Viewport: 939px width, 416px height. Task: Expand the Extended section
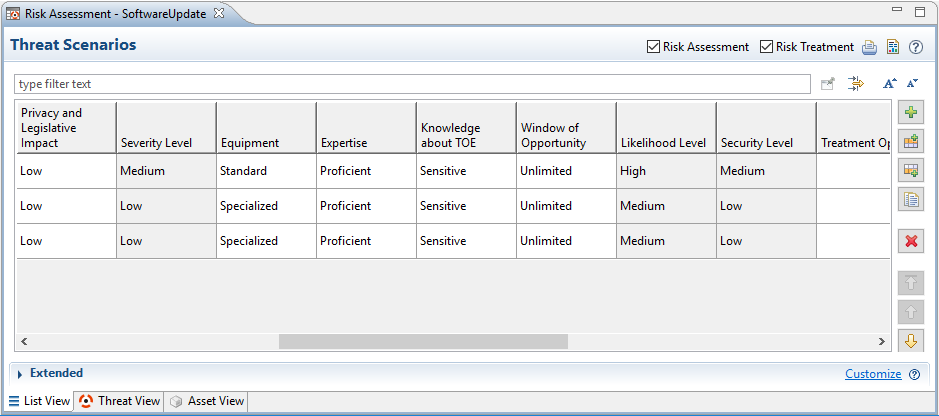20,374
